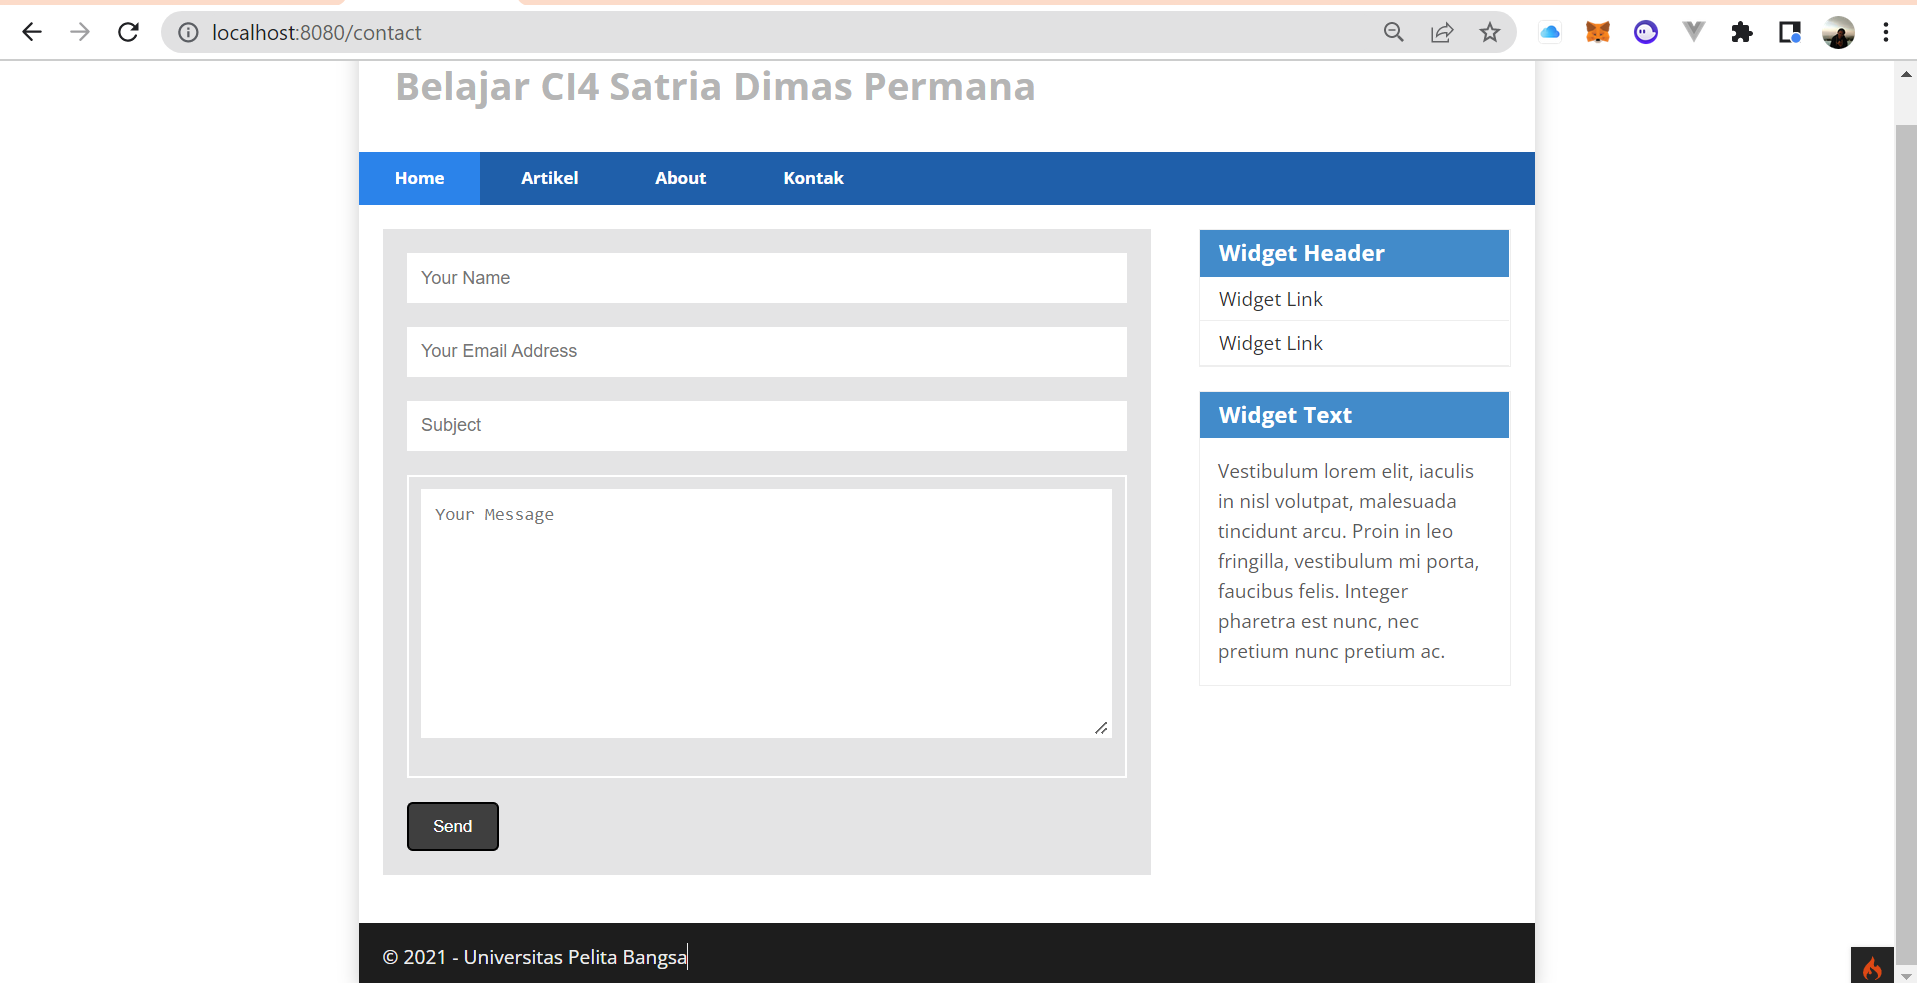Open the purple circular extension icon
The image size is (1917, 983).
(x=1646, y=33)
